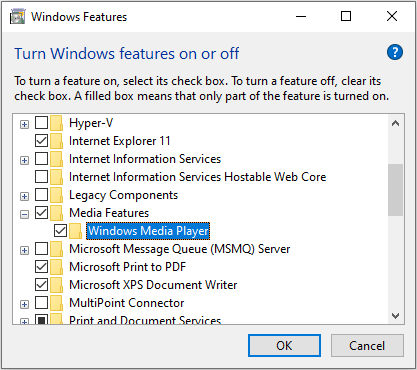Image resolution: width=417 pixels, height=370 pixels.
Task: Click the Internet Explorer 11 folder icon
Action: click(57, 141)
